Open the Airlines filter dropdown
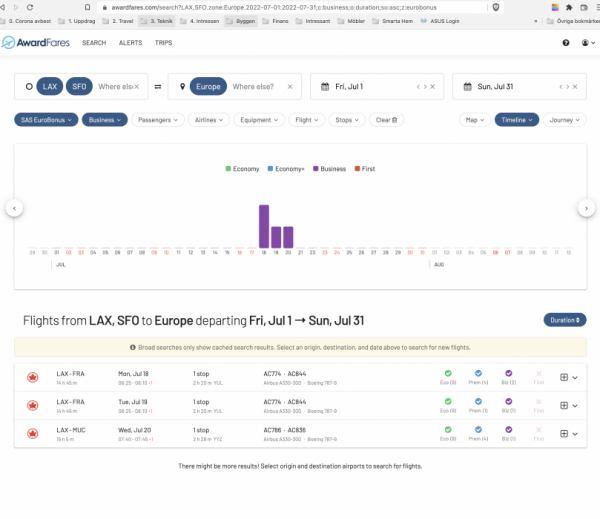 pyautogui.click(x=207, y=120)
